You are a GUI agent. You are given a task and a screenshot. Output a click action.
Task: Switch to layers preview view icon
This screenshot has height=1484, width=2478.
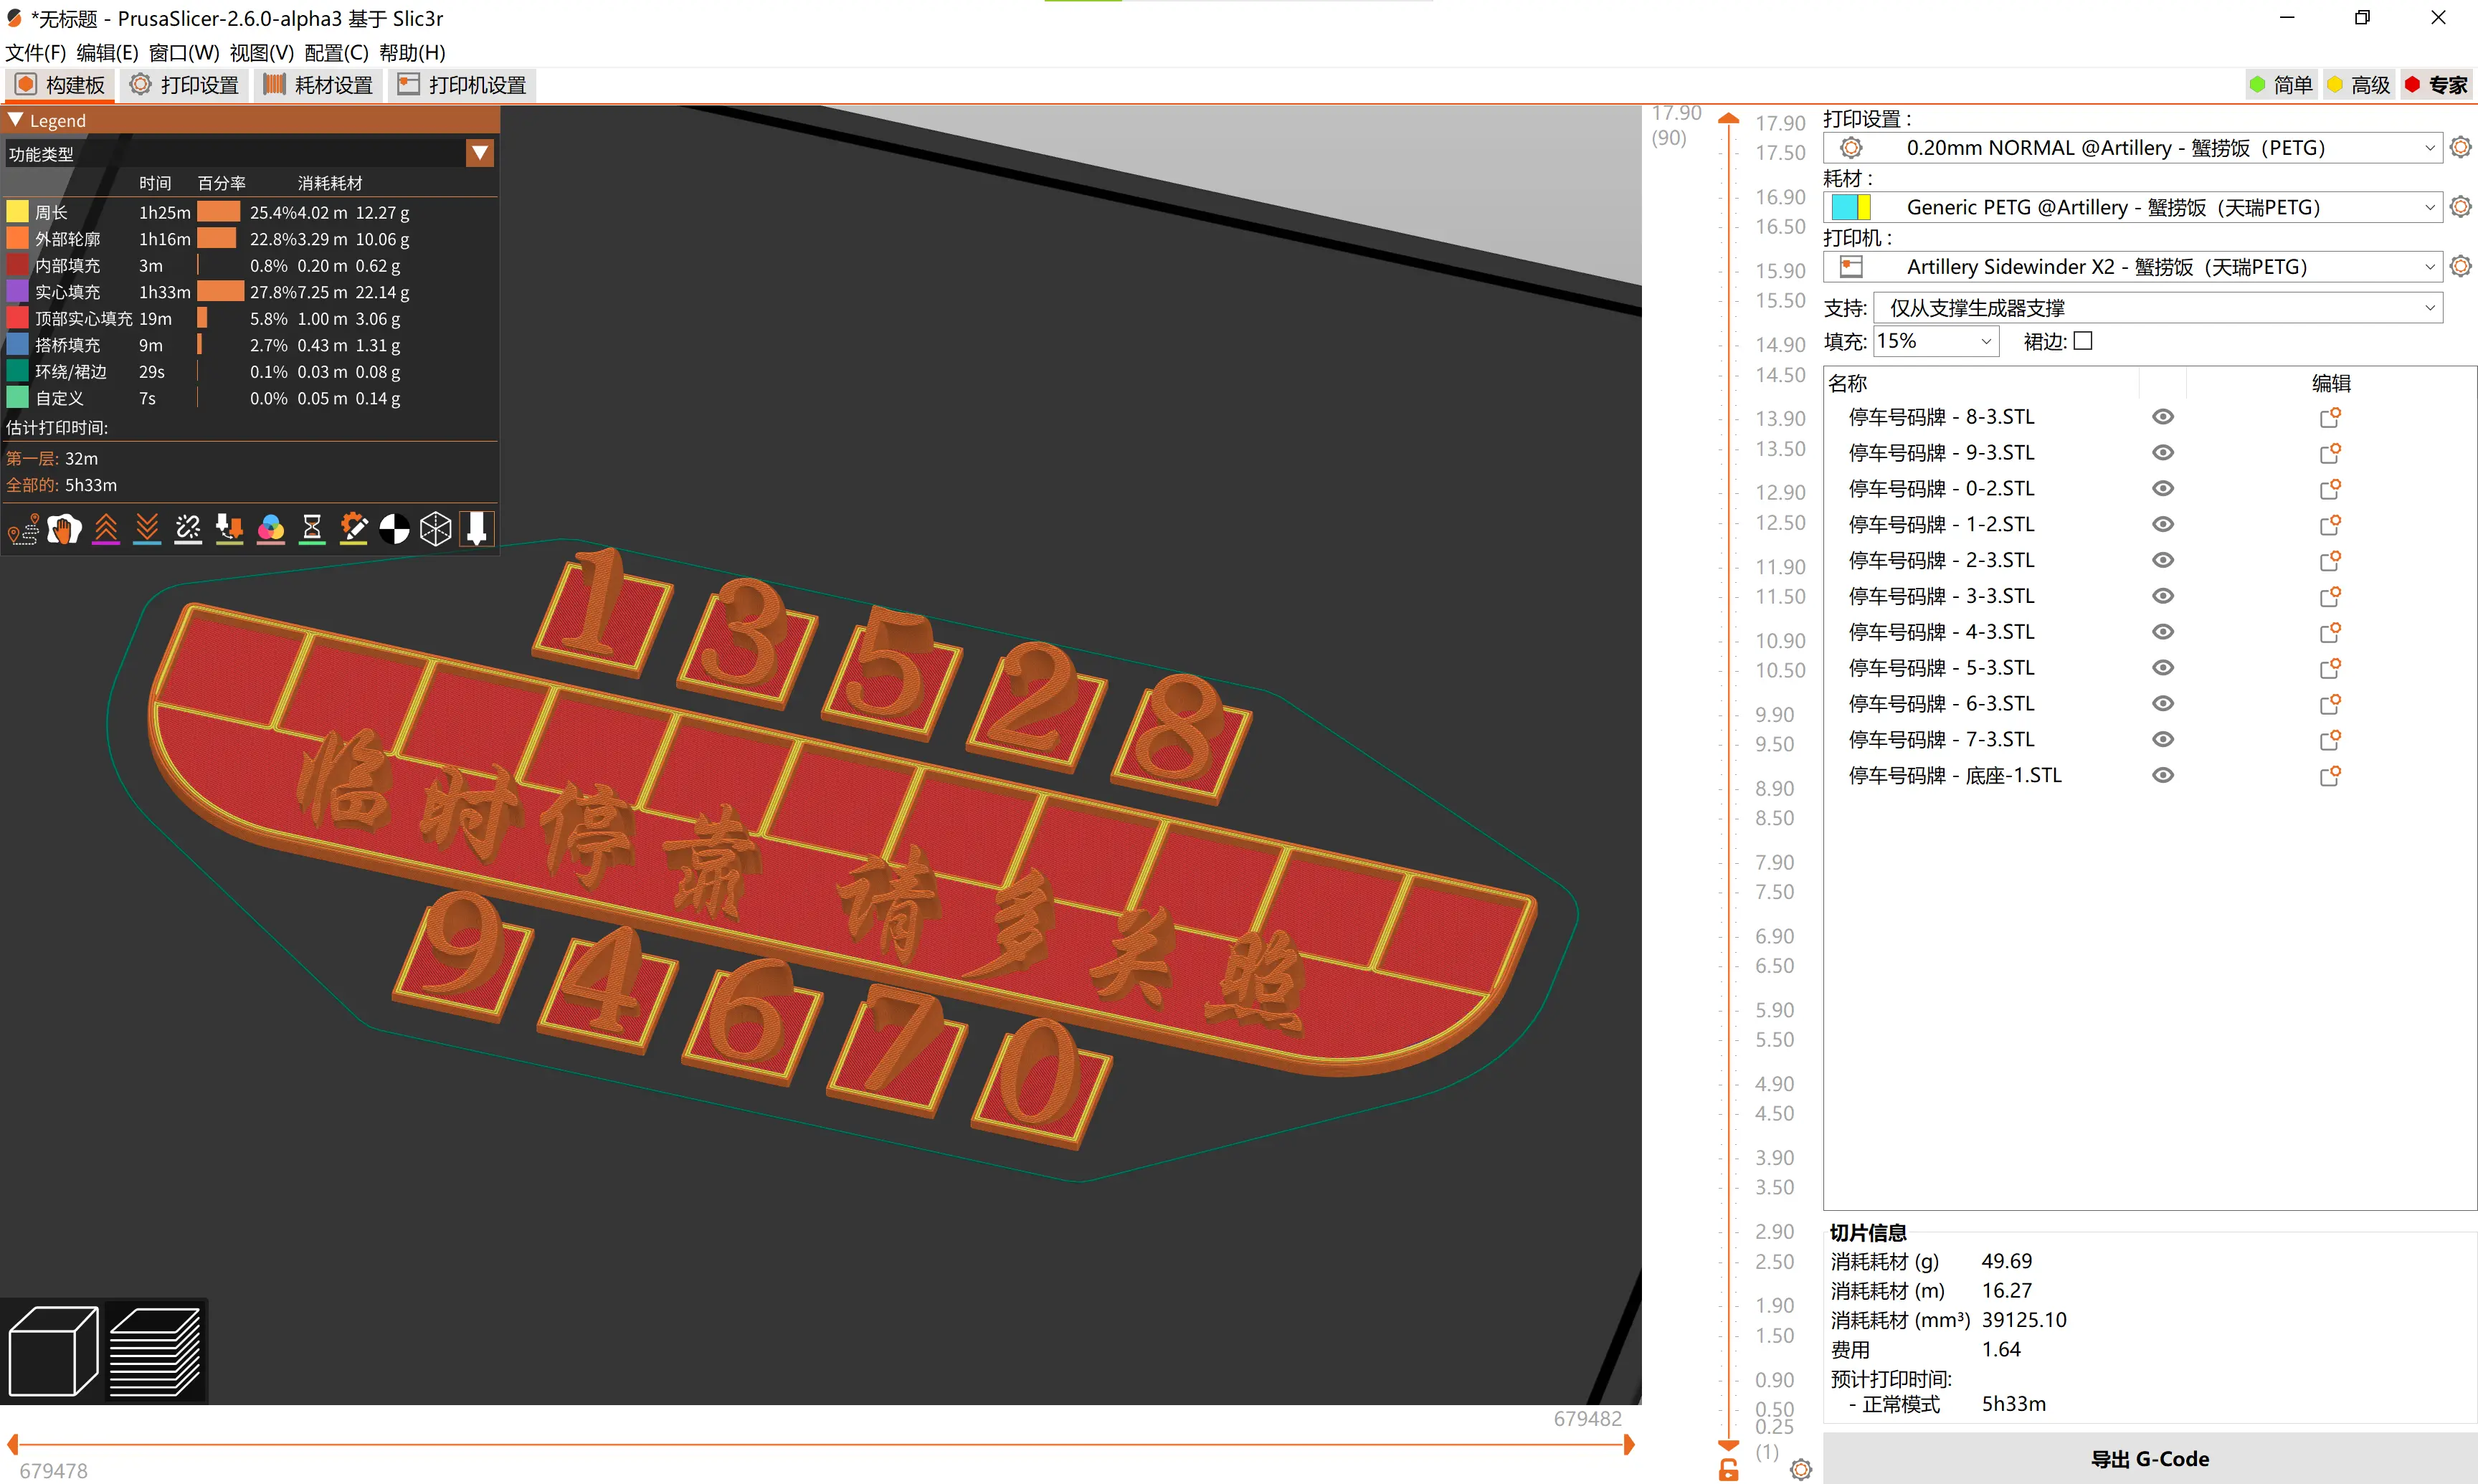(155, 1351)
